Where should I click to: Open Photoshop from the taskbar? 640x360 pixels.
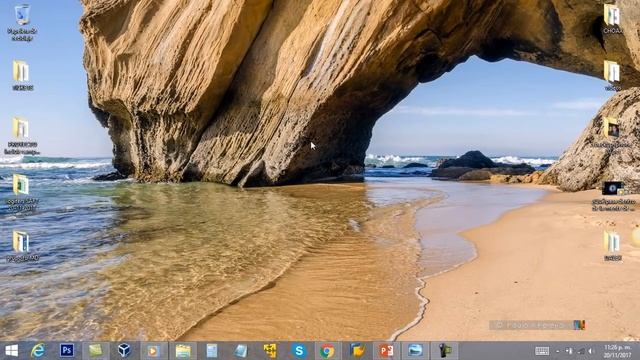click(67, 351)
